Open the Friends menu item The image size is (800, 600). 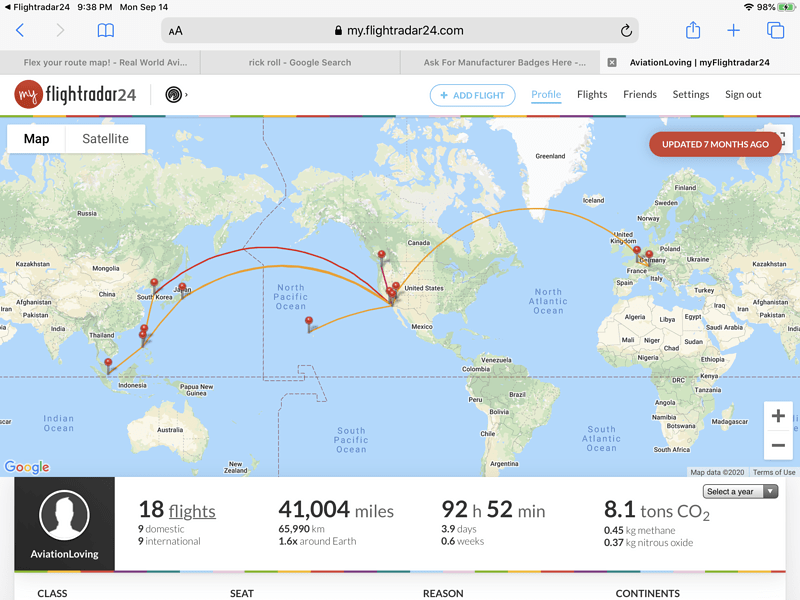pyautogui.click(x=640, y=94)
